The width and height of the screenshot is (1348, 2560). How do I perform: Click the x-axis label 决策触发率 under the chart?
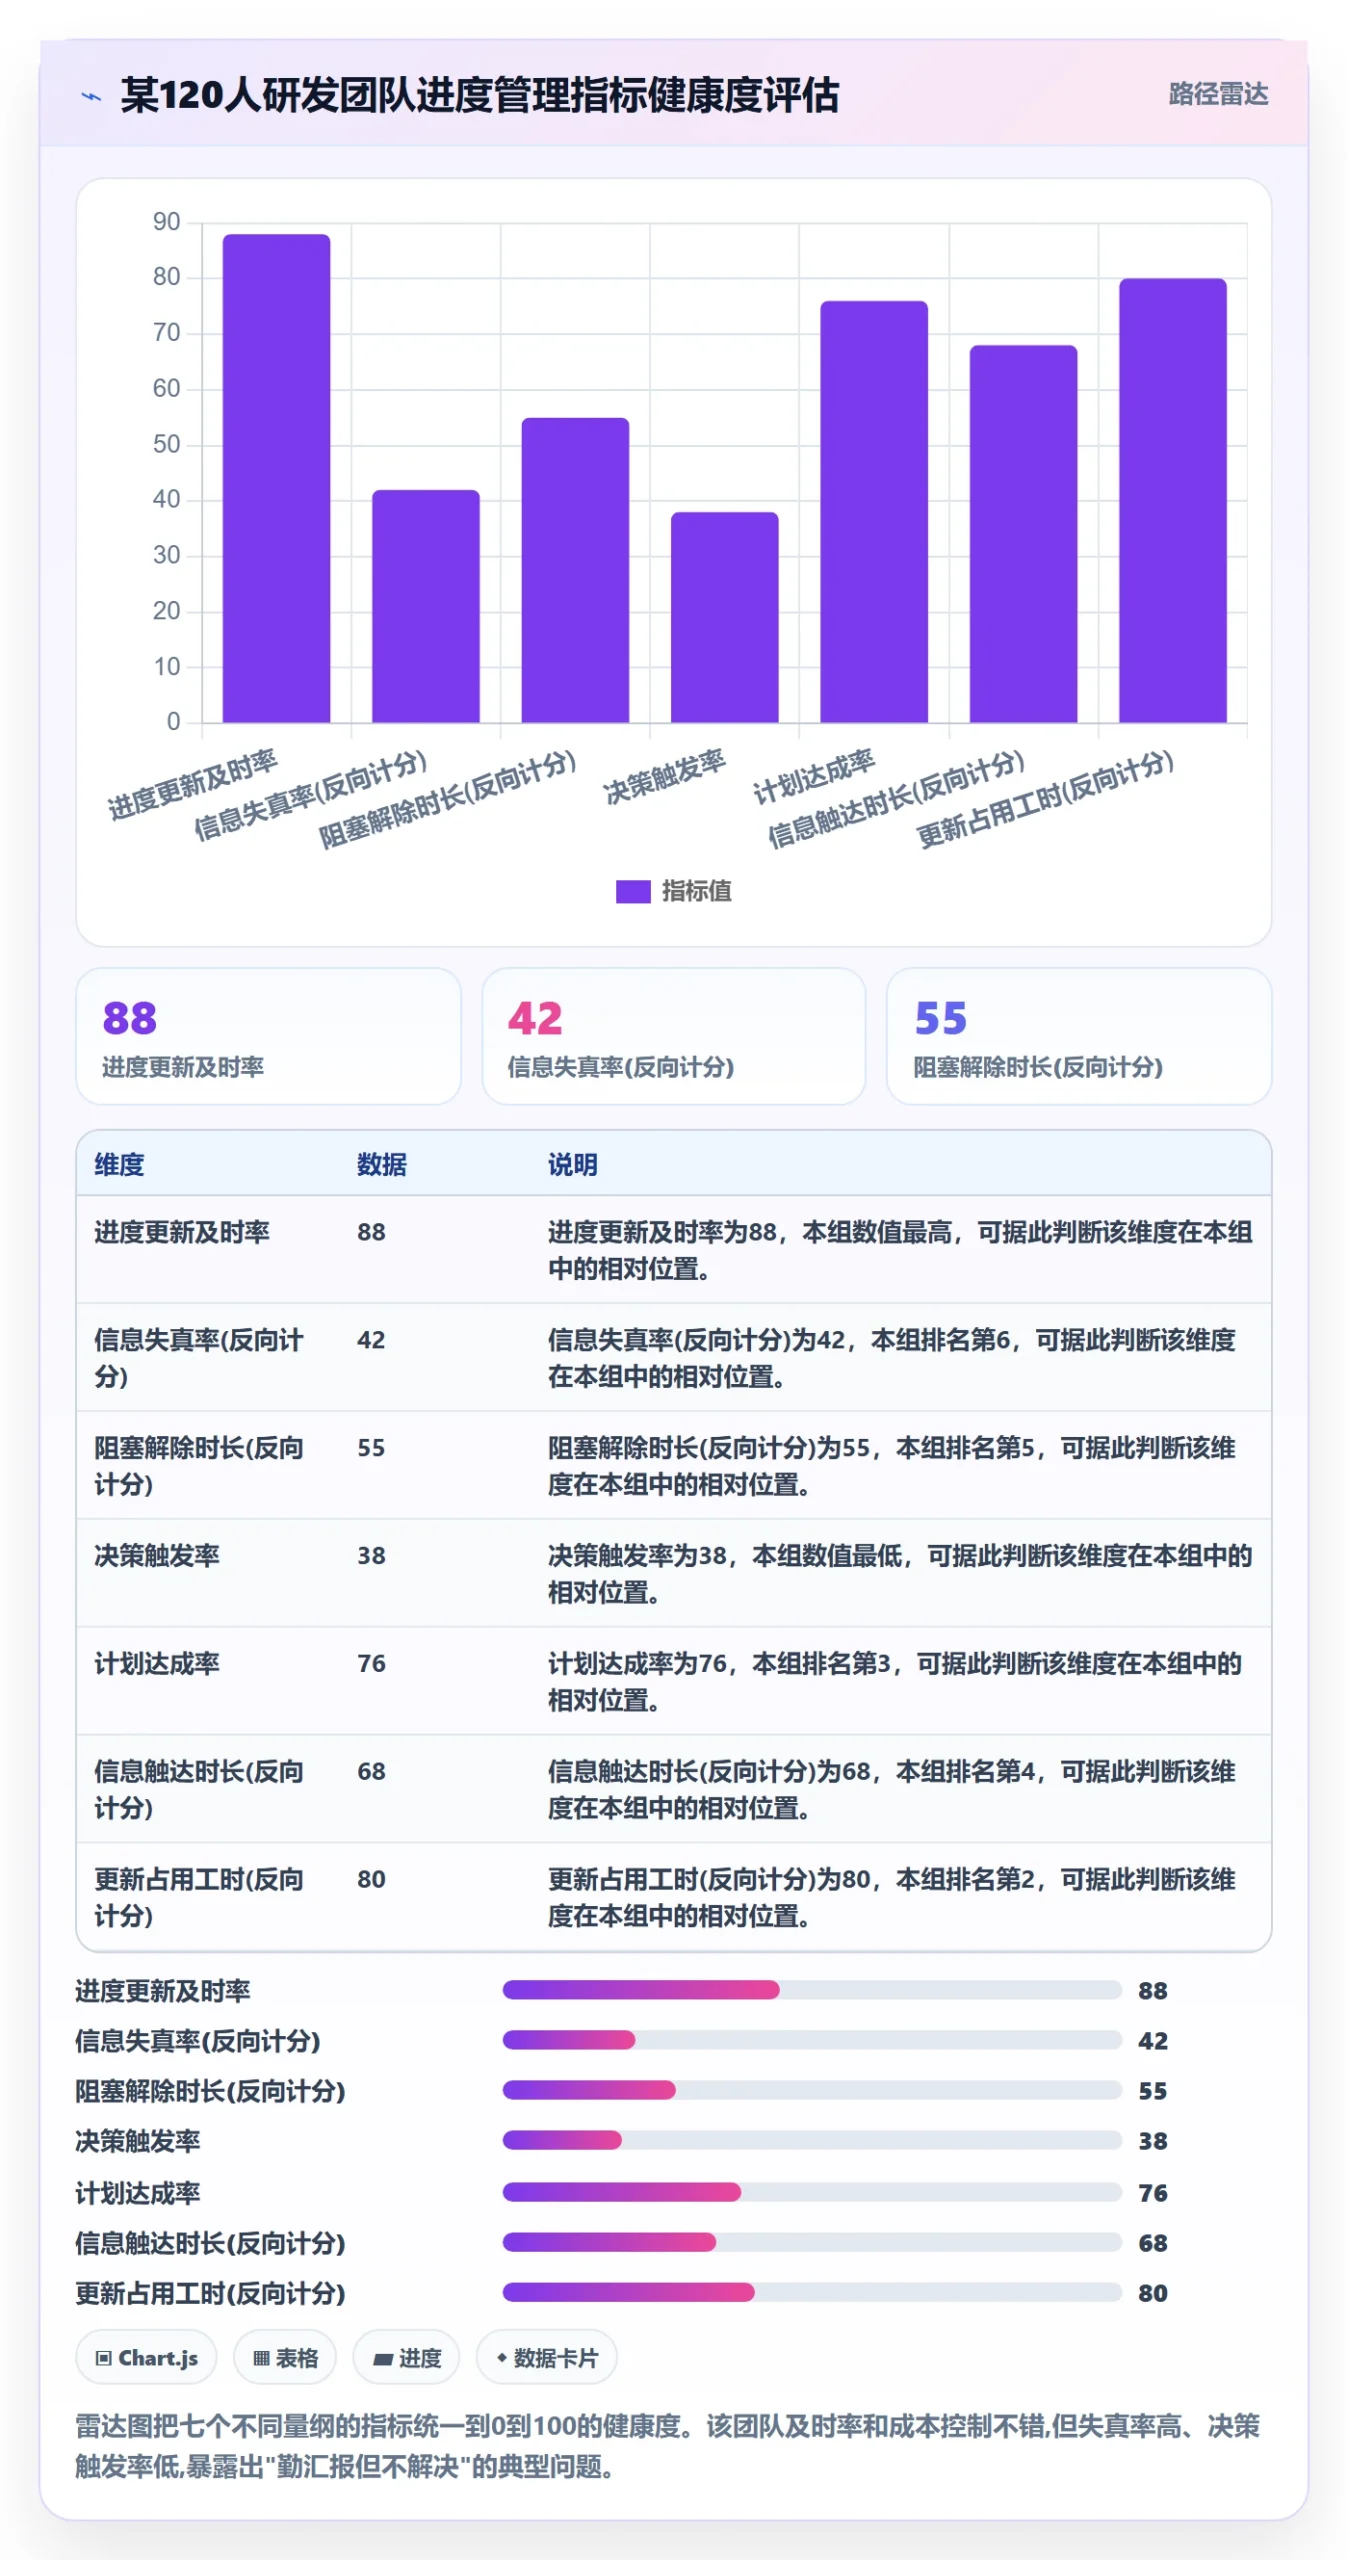tap(664, 776)
